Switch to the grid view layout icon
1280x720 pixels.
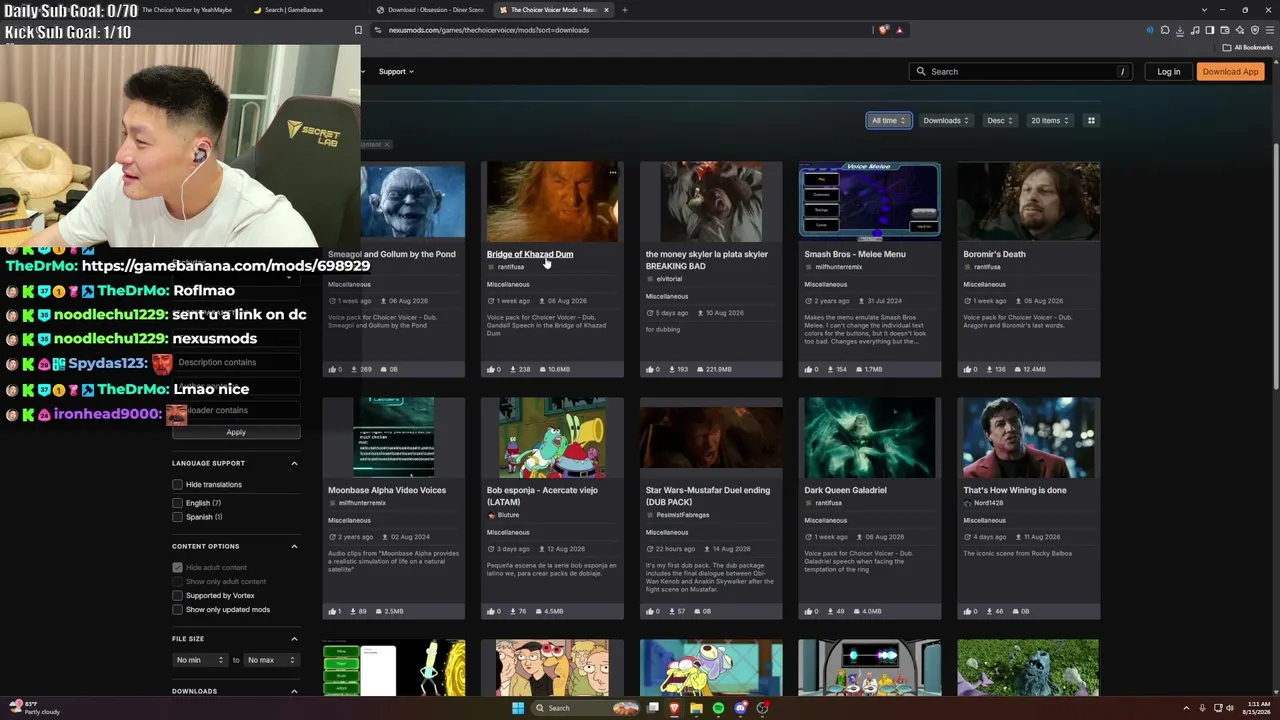point(1091,120)
